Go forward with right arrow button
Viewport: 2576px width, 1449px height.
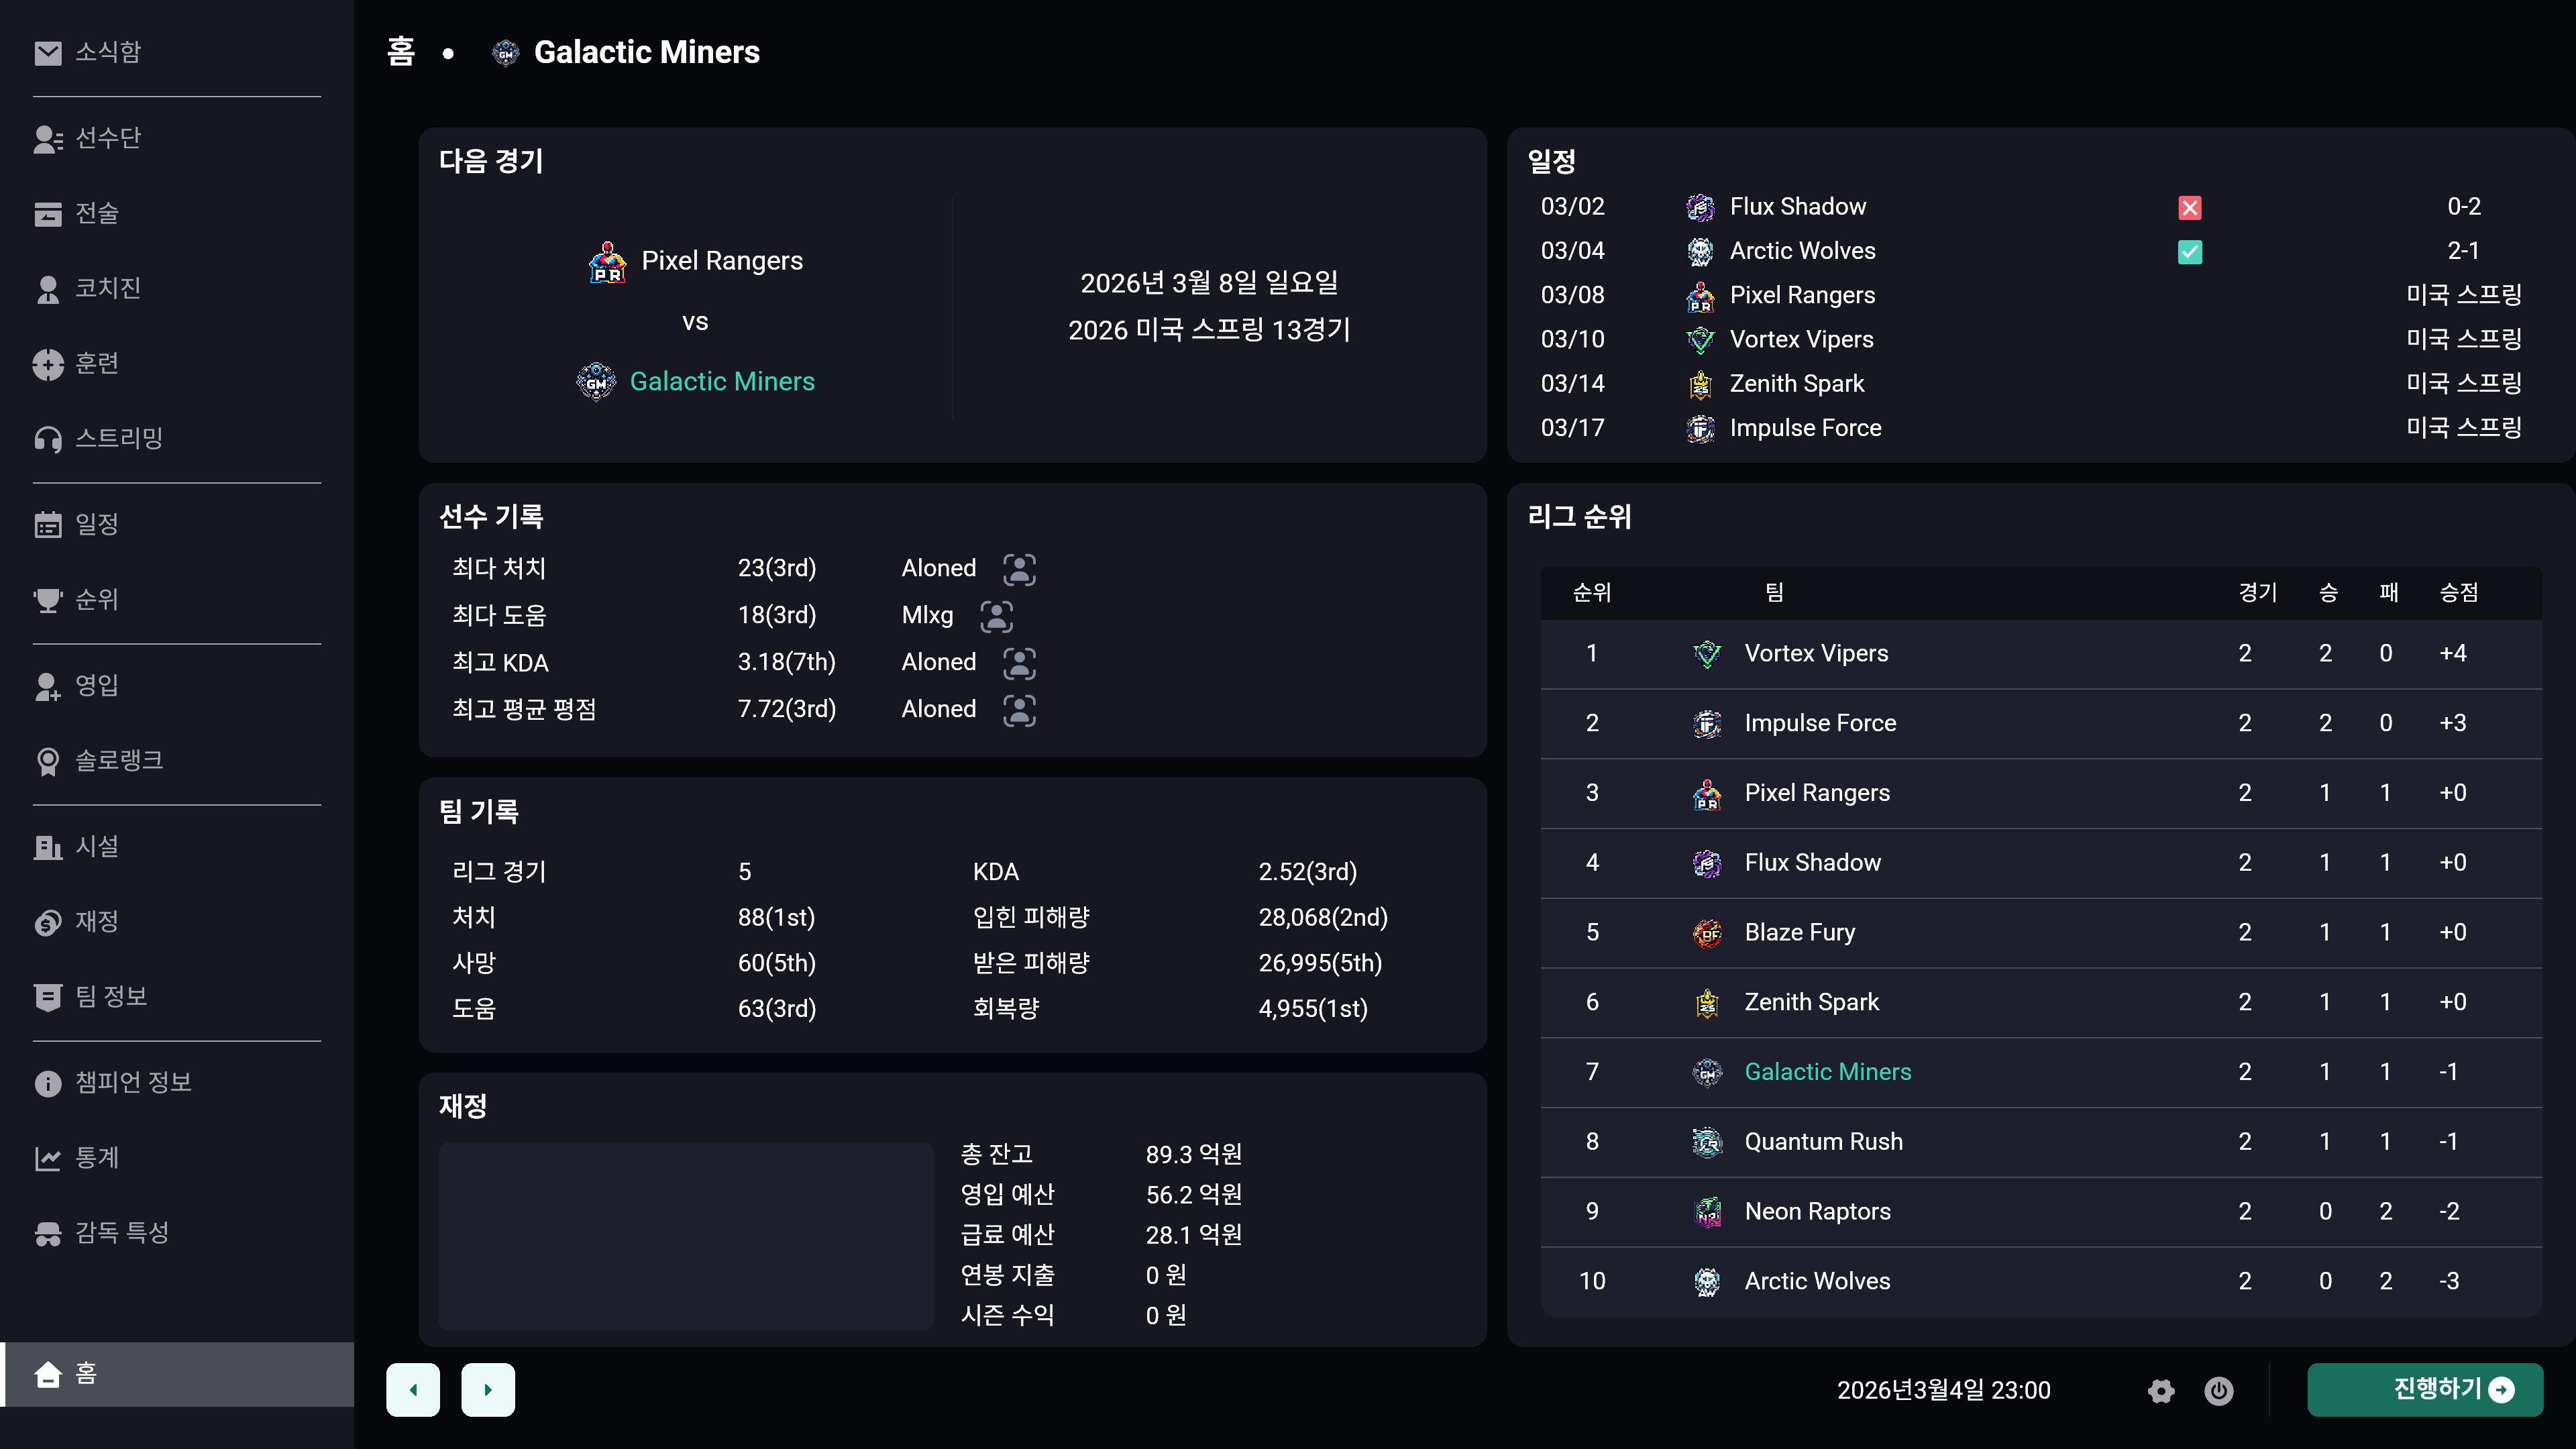(x=488, y=1390)
